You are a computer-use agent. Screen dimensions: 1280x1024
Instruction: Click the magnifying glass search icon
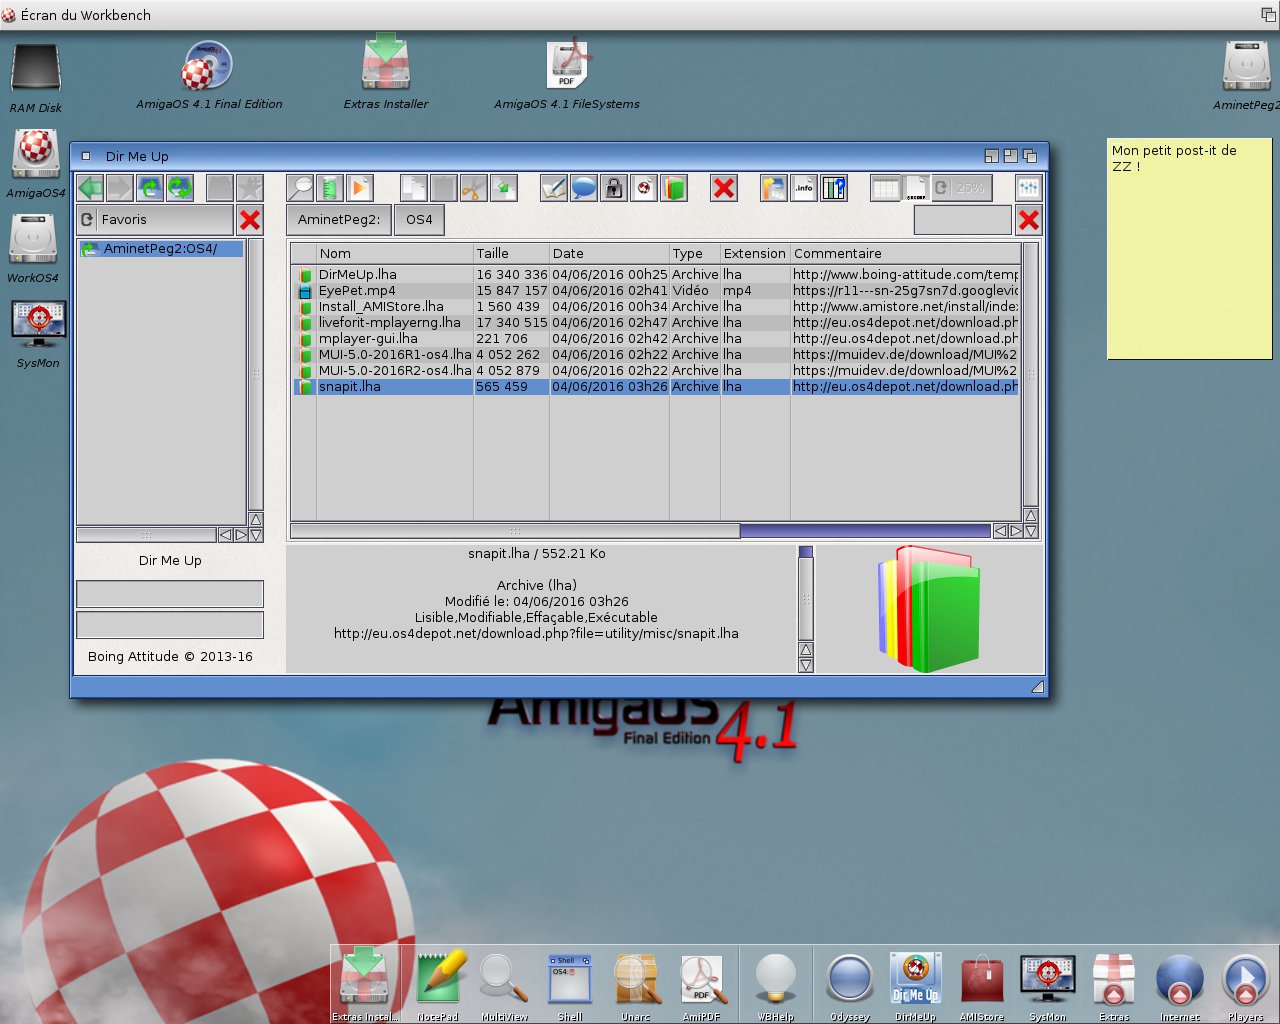(x=300, y=188)
